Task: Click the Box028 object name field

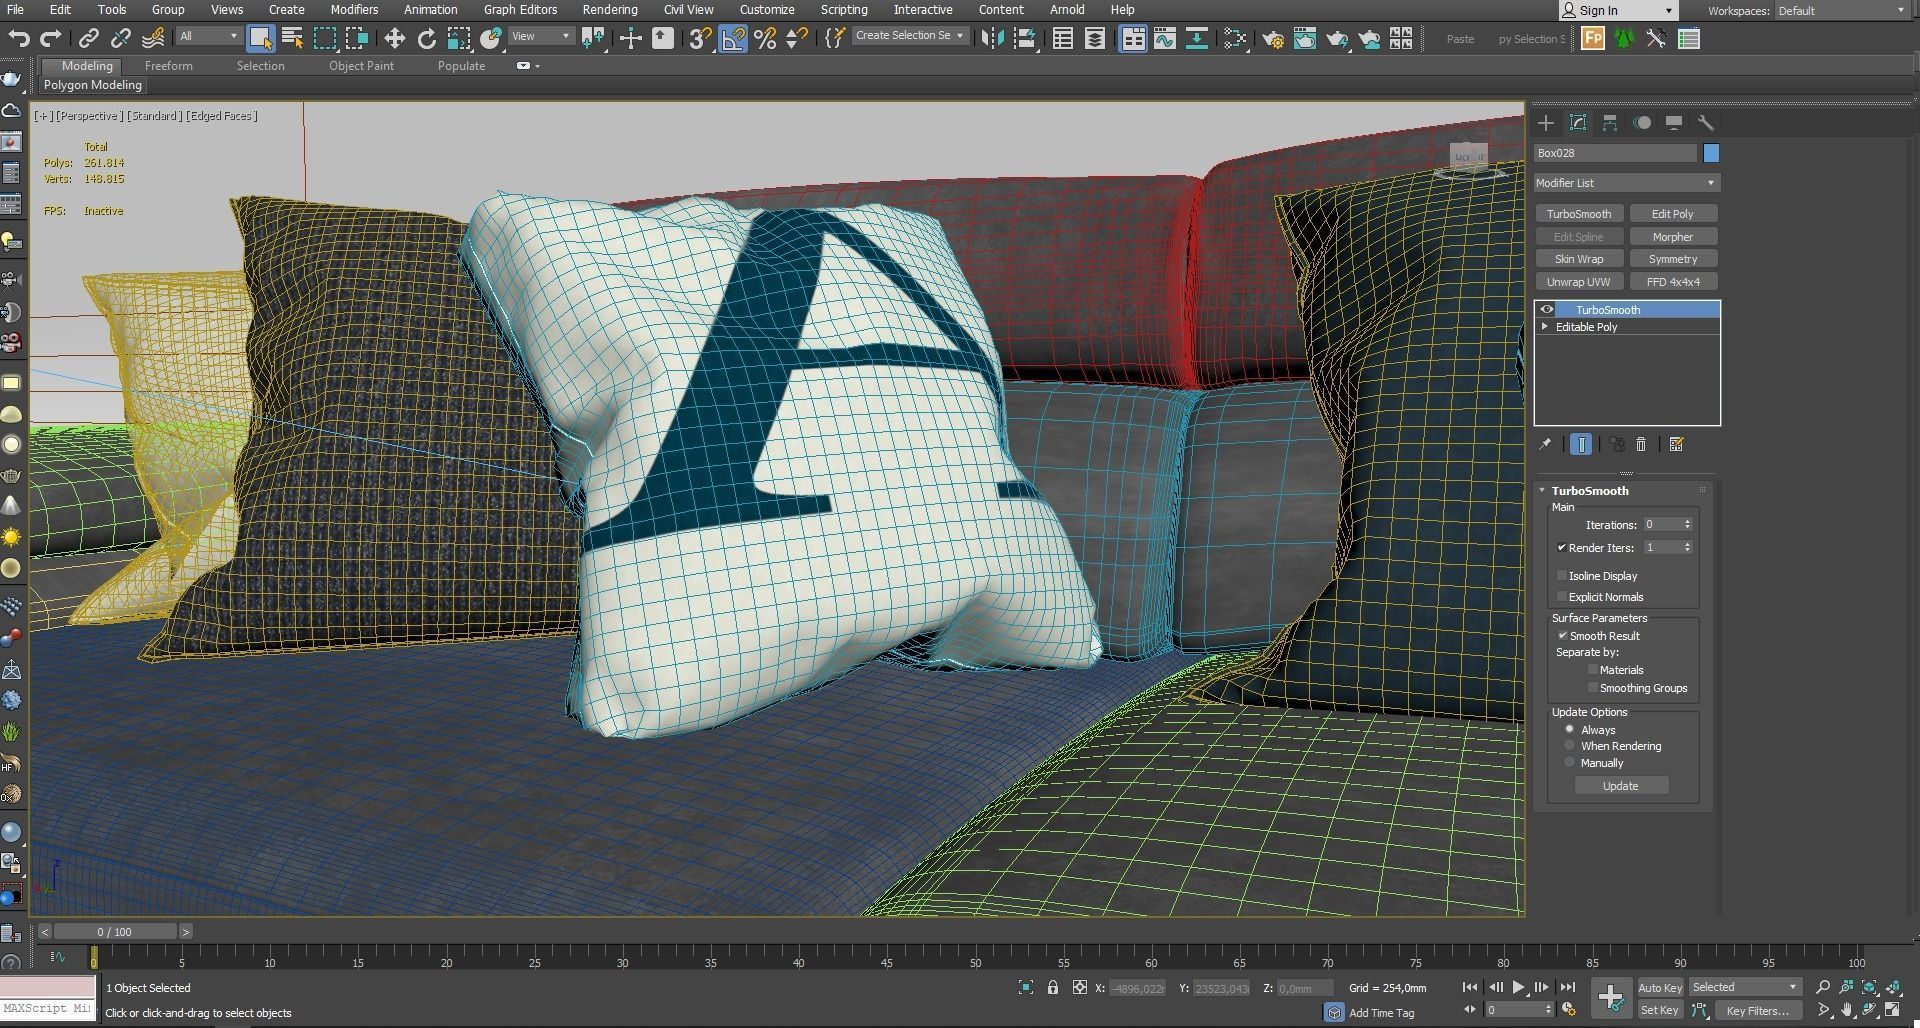Action: pyautogui.click(x=1615, y=153)
